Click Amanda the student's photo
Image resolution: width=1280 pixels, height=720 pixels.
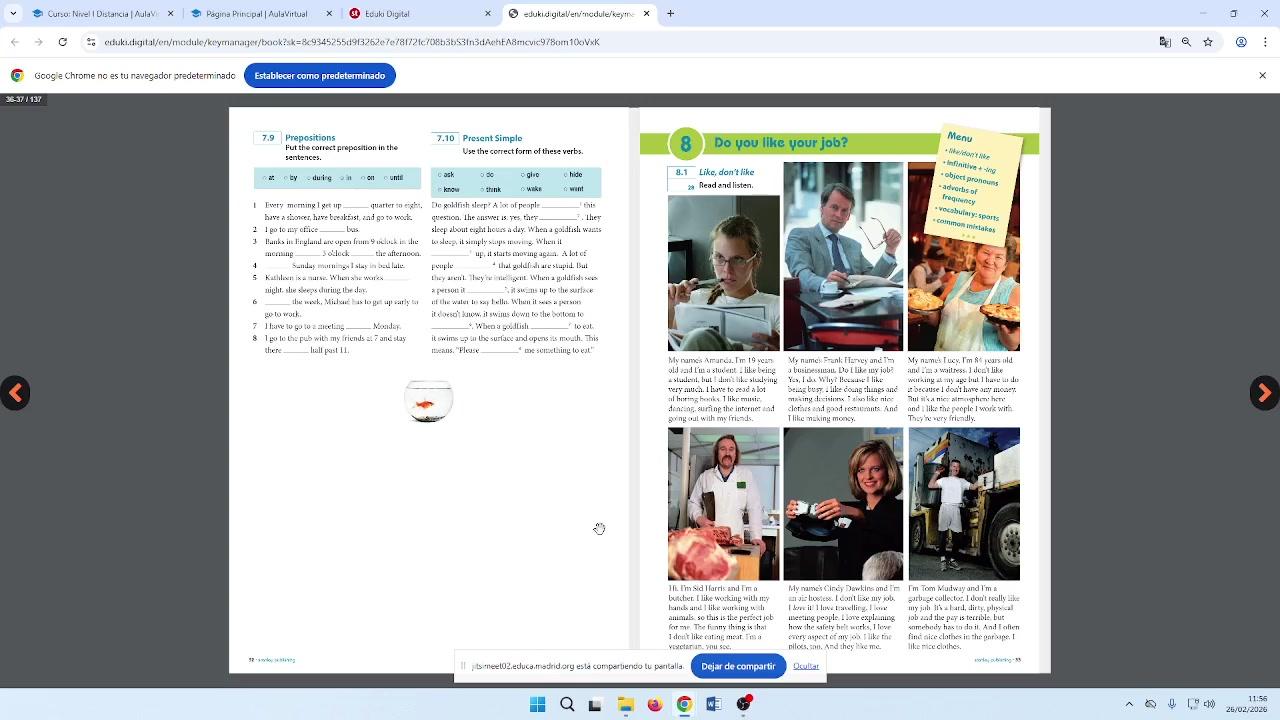coord(724,273)
